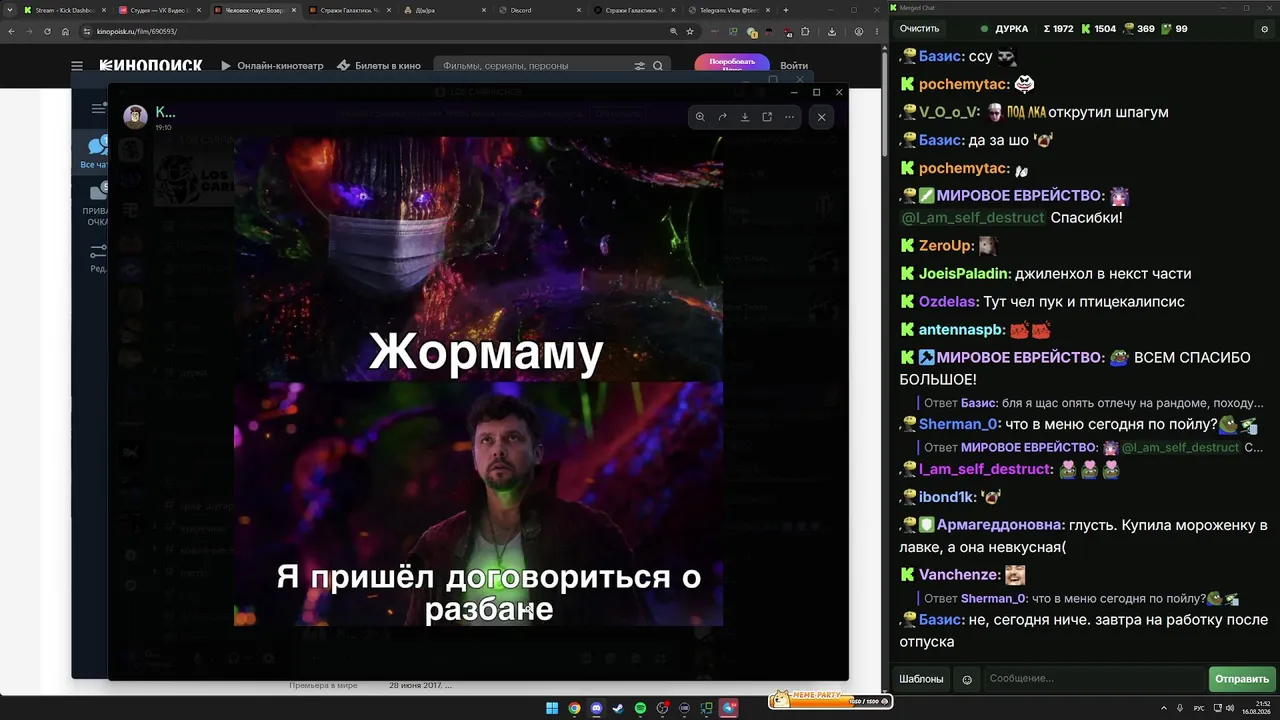This screenshot has height=720, width=1280.
Task: Focus the Сообщение chat input field
Action: click(x=1094, y=679)
